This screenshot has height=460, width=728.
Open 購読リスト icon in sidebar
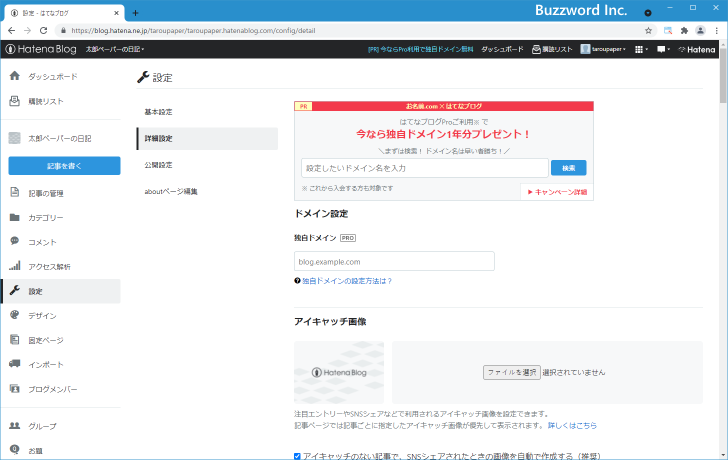coord(15,101)
